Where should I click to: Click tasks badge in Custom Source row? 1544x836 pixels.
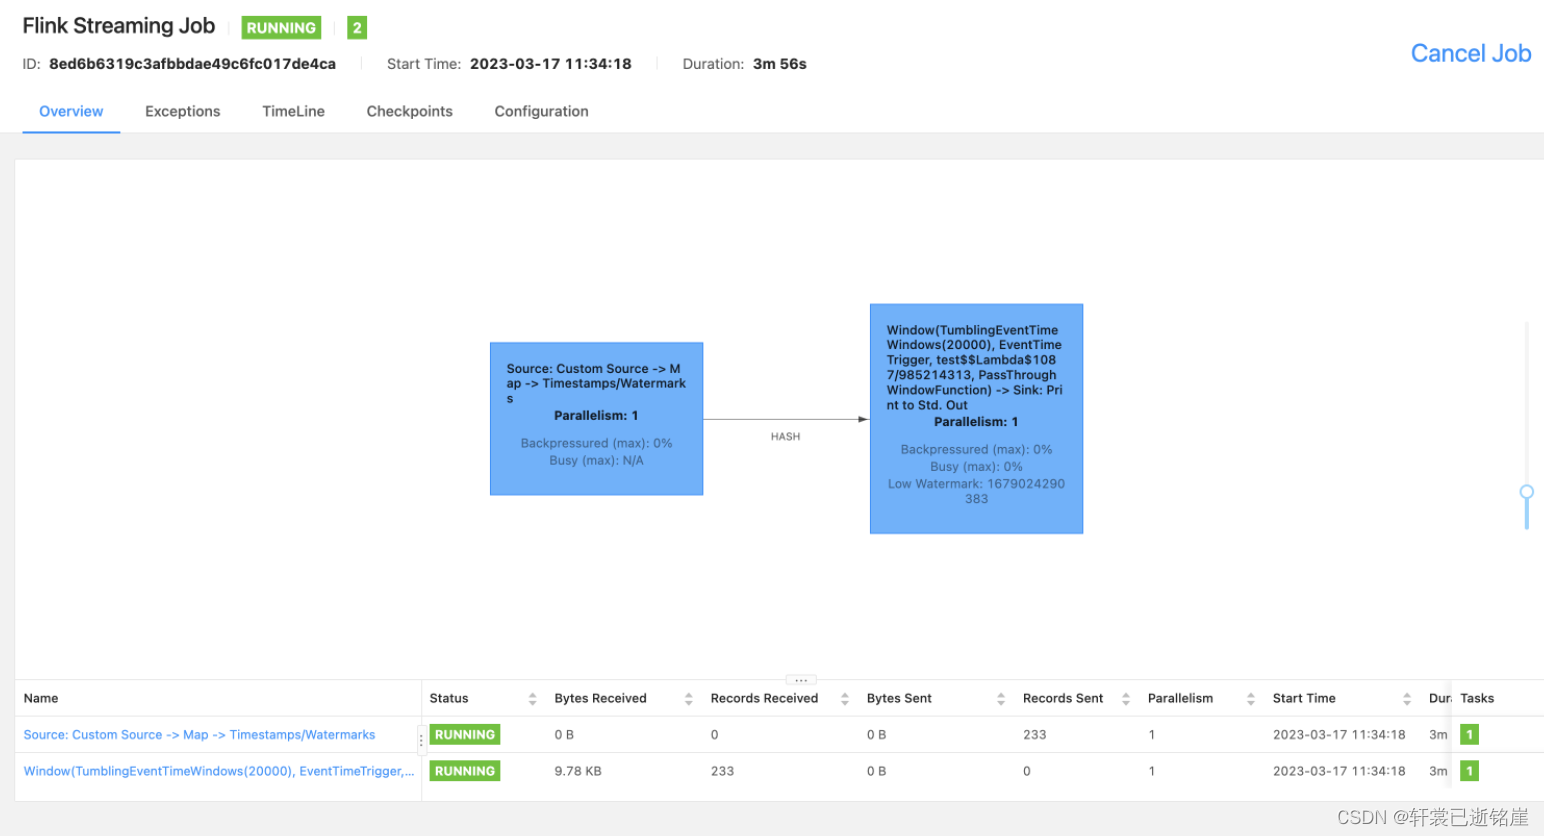tap(1469, 735)
